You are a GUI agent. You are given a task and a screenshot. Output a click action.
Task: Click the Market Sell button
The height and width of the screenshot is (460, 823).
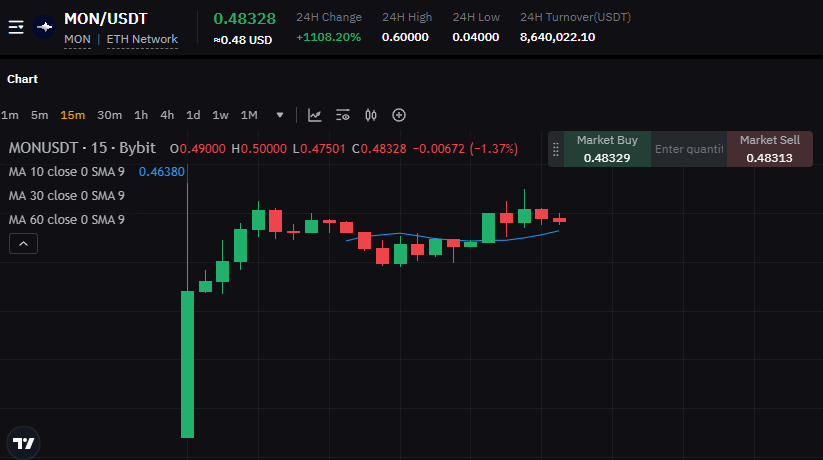[769, 149]
